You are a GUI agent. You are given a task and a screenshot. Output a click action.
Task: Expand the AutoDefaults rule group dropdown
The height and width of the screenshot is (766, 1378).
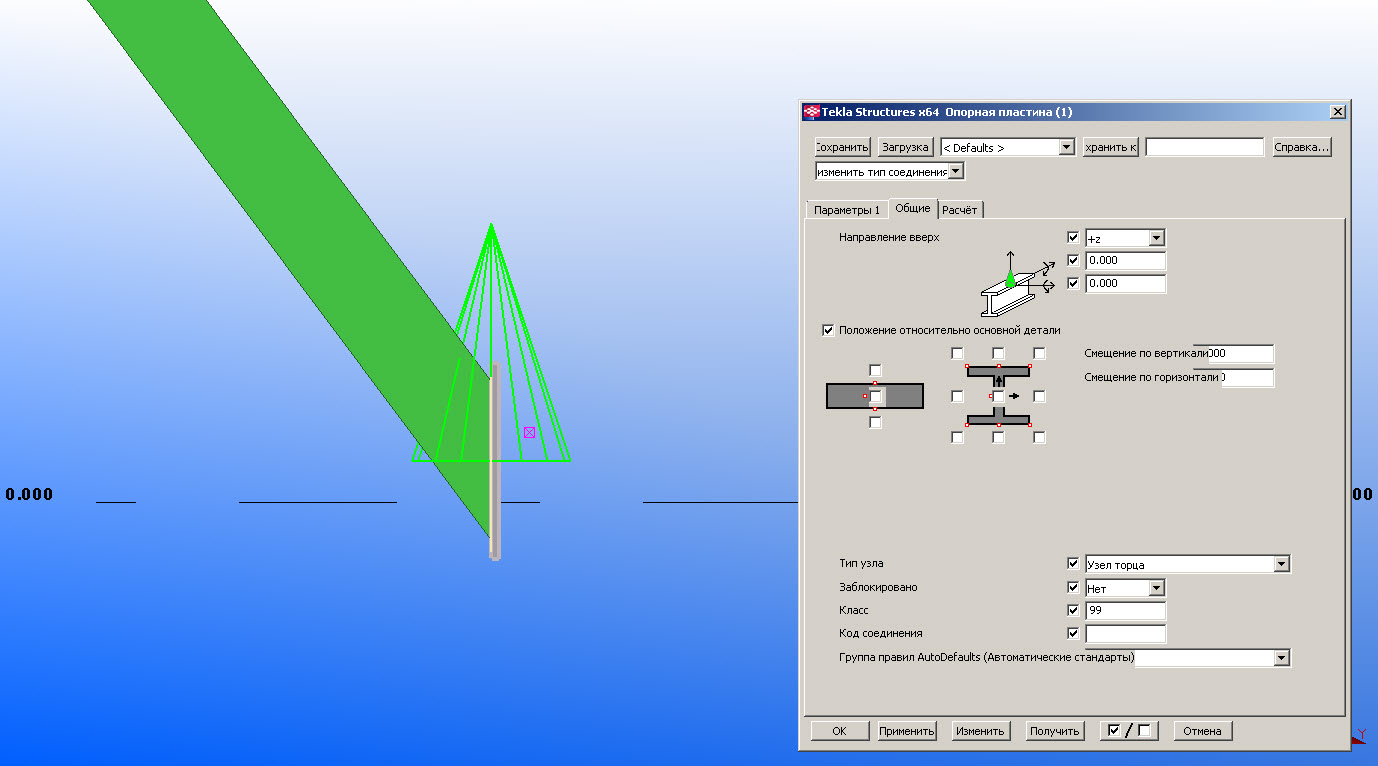(x=1281, y=658)
